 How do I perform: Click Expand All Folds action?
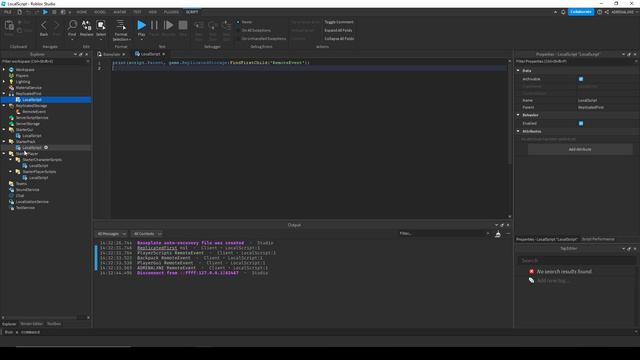(x=338, y=30)
